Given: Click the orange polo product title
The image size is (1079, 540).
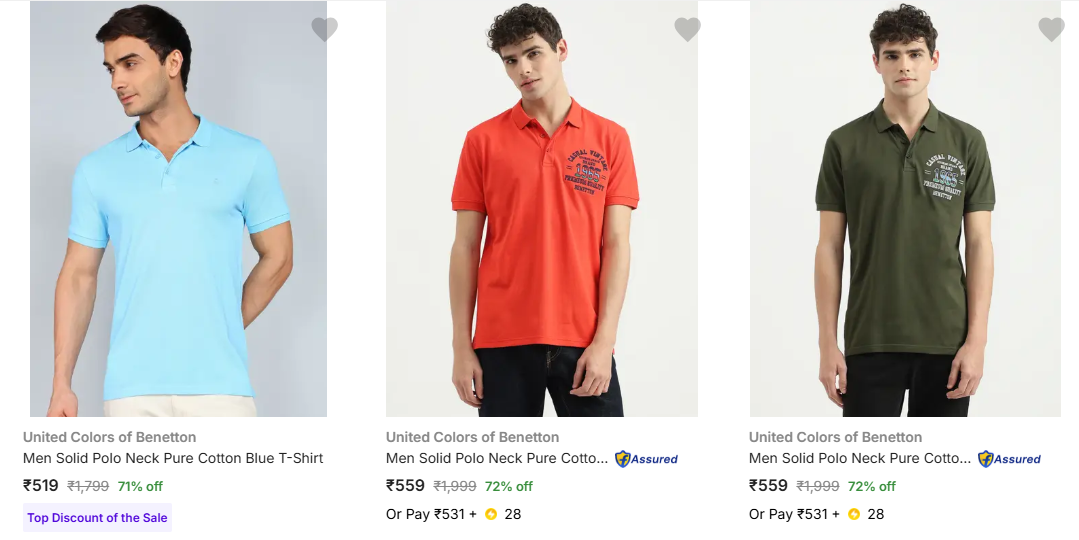Looking at the screenshot, I should point(496,458).
